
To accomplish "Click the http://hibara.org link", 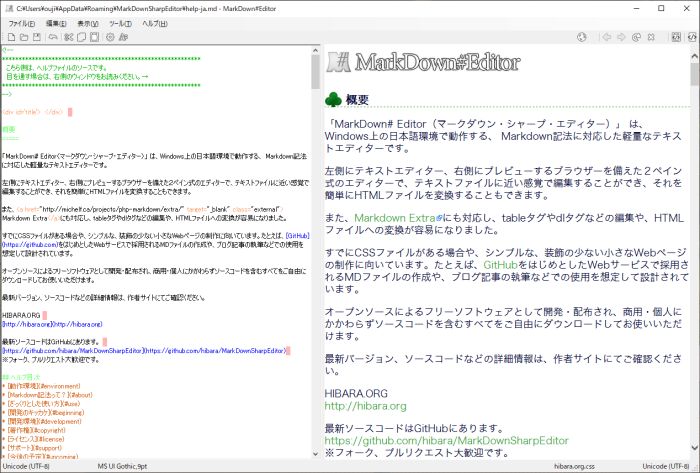I will click(365, 406).
